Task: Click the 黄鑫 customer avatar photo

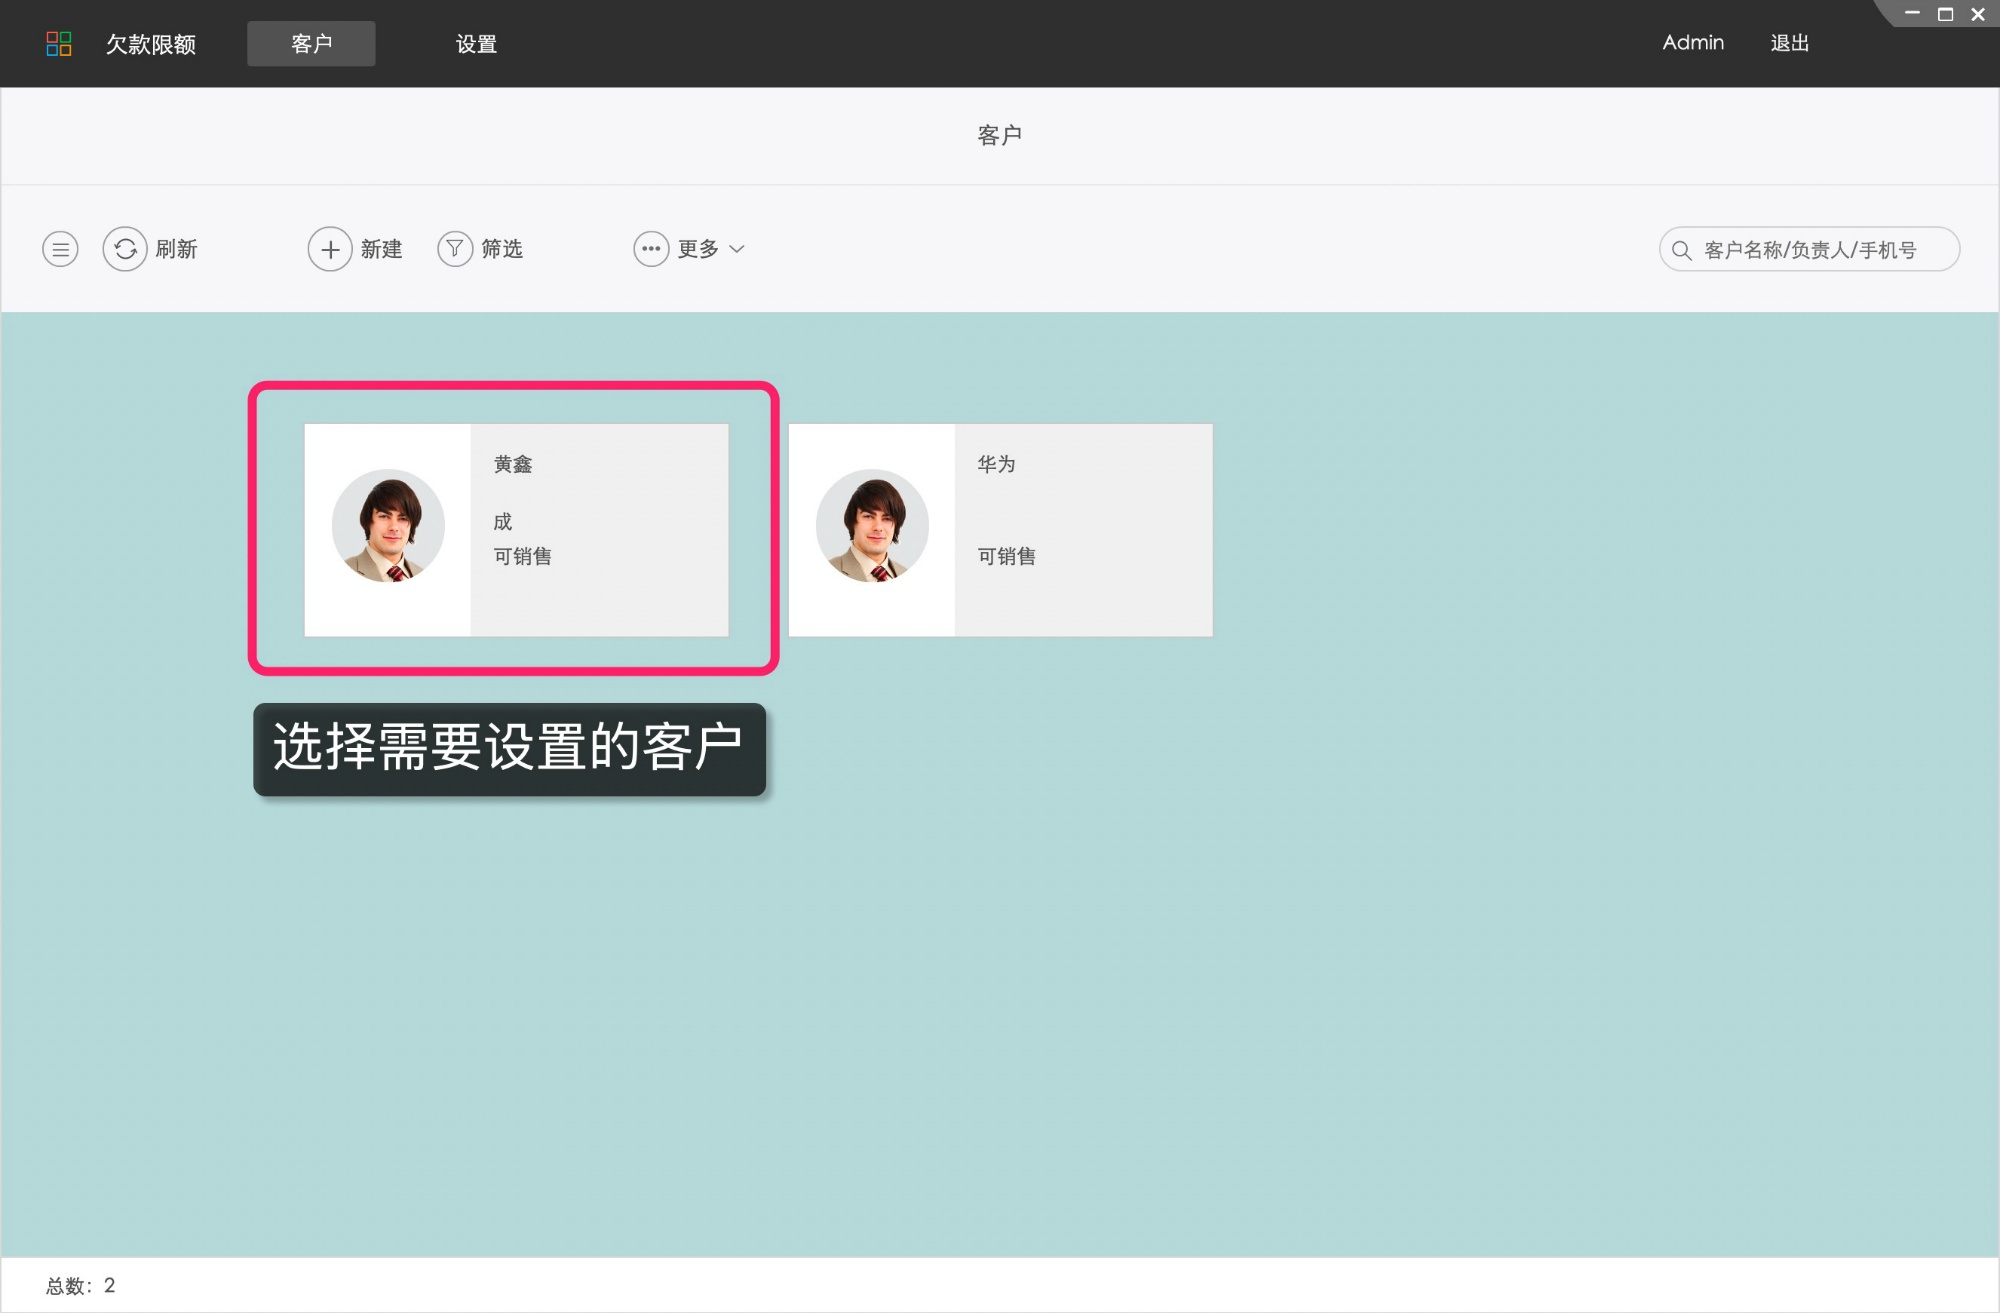Action: point(388,526)
